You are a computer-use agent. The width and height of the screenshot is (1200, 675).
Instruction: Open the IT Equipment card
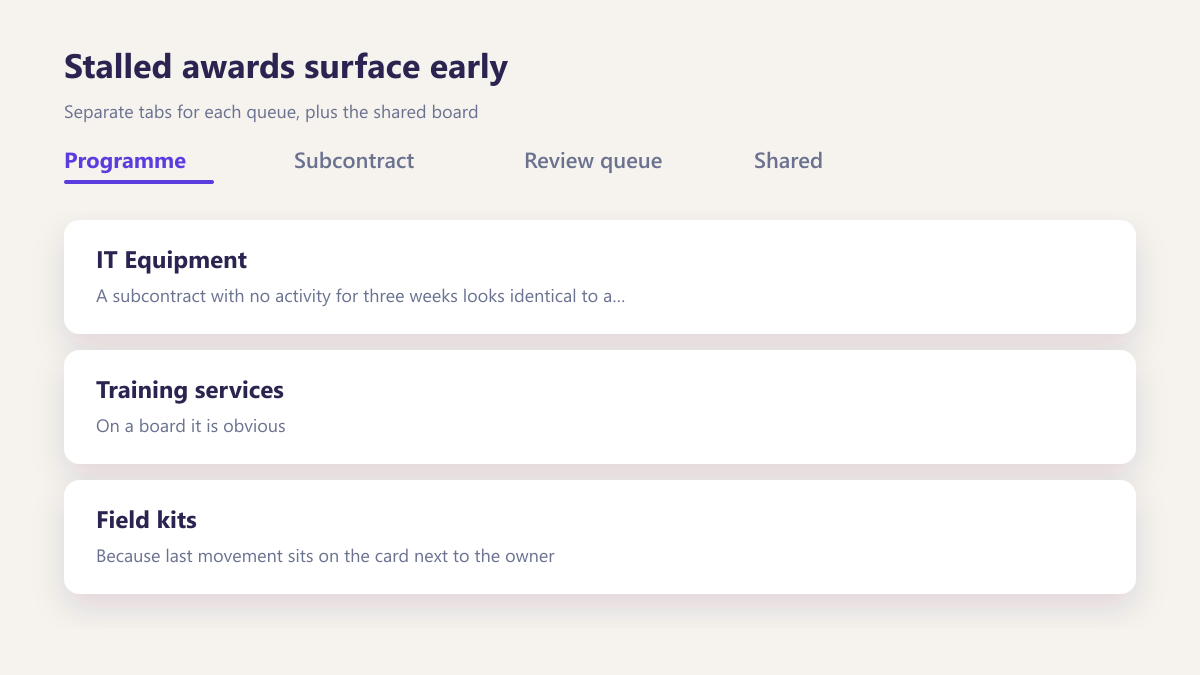pos(600,277)
